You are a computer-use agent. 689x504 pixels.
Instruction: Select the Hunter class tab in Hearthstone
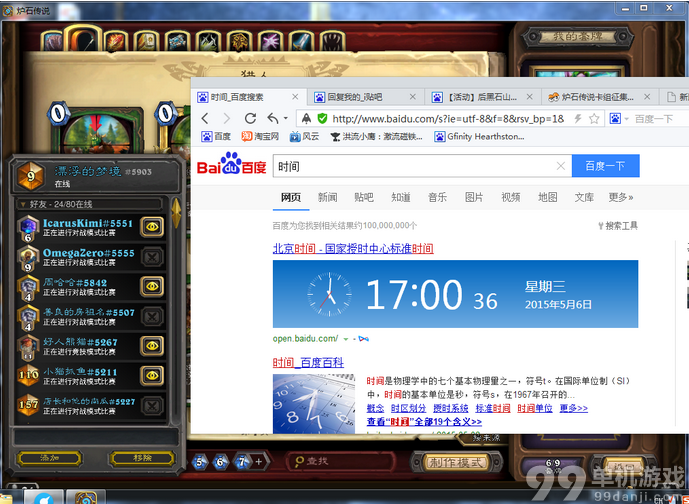83,39
